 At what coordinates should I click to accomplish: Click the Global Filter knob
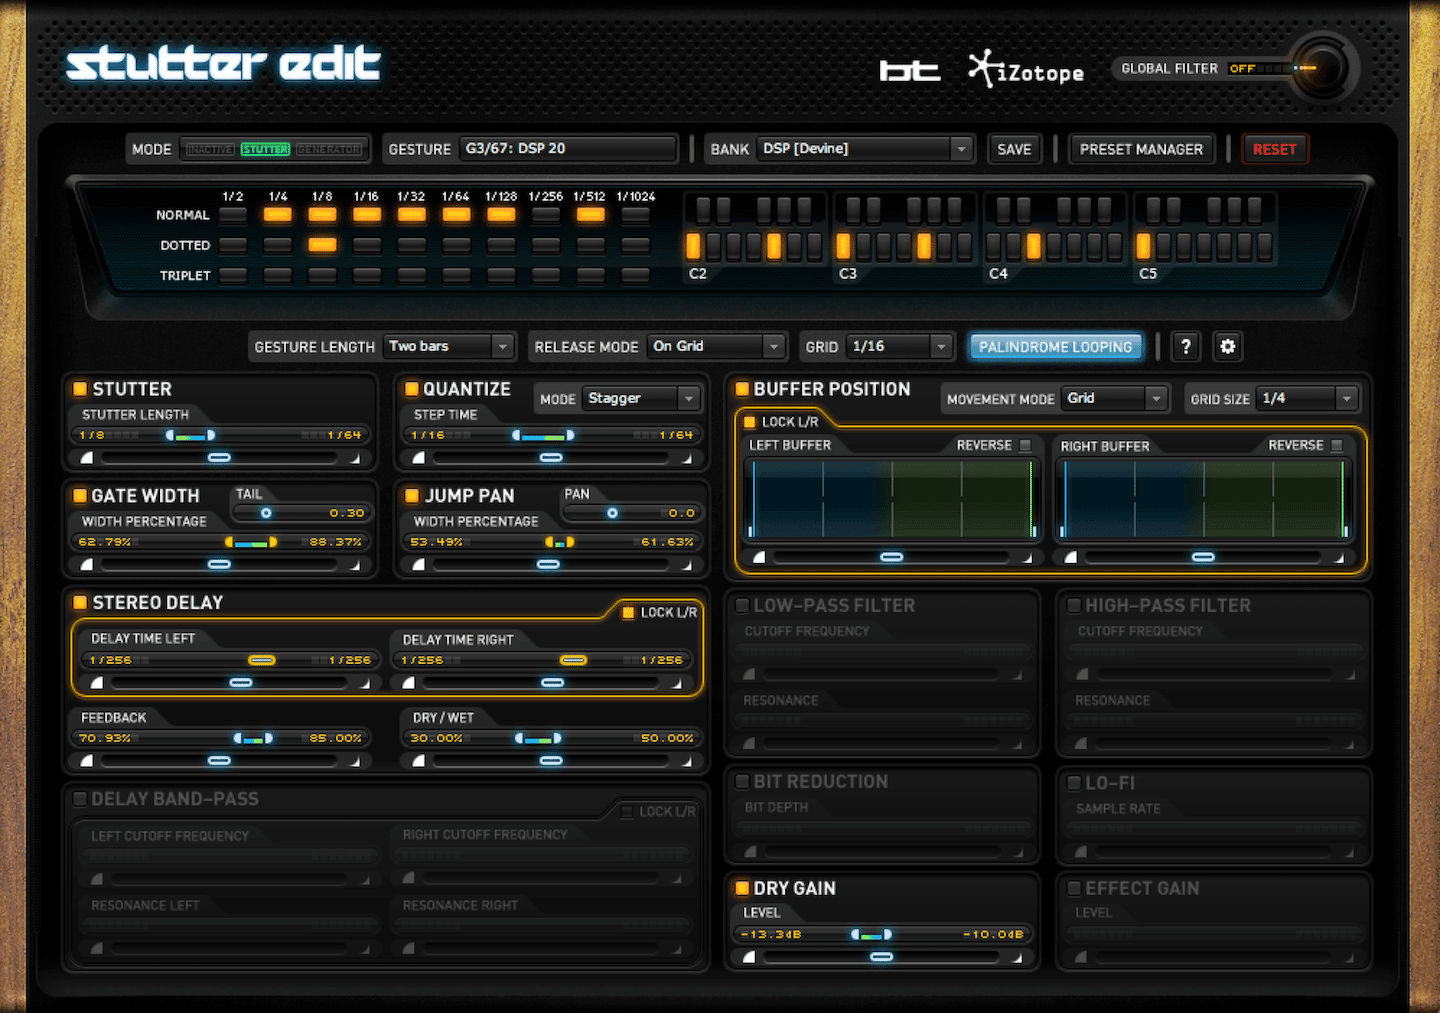(x=1322, y=68)
